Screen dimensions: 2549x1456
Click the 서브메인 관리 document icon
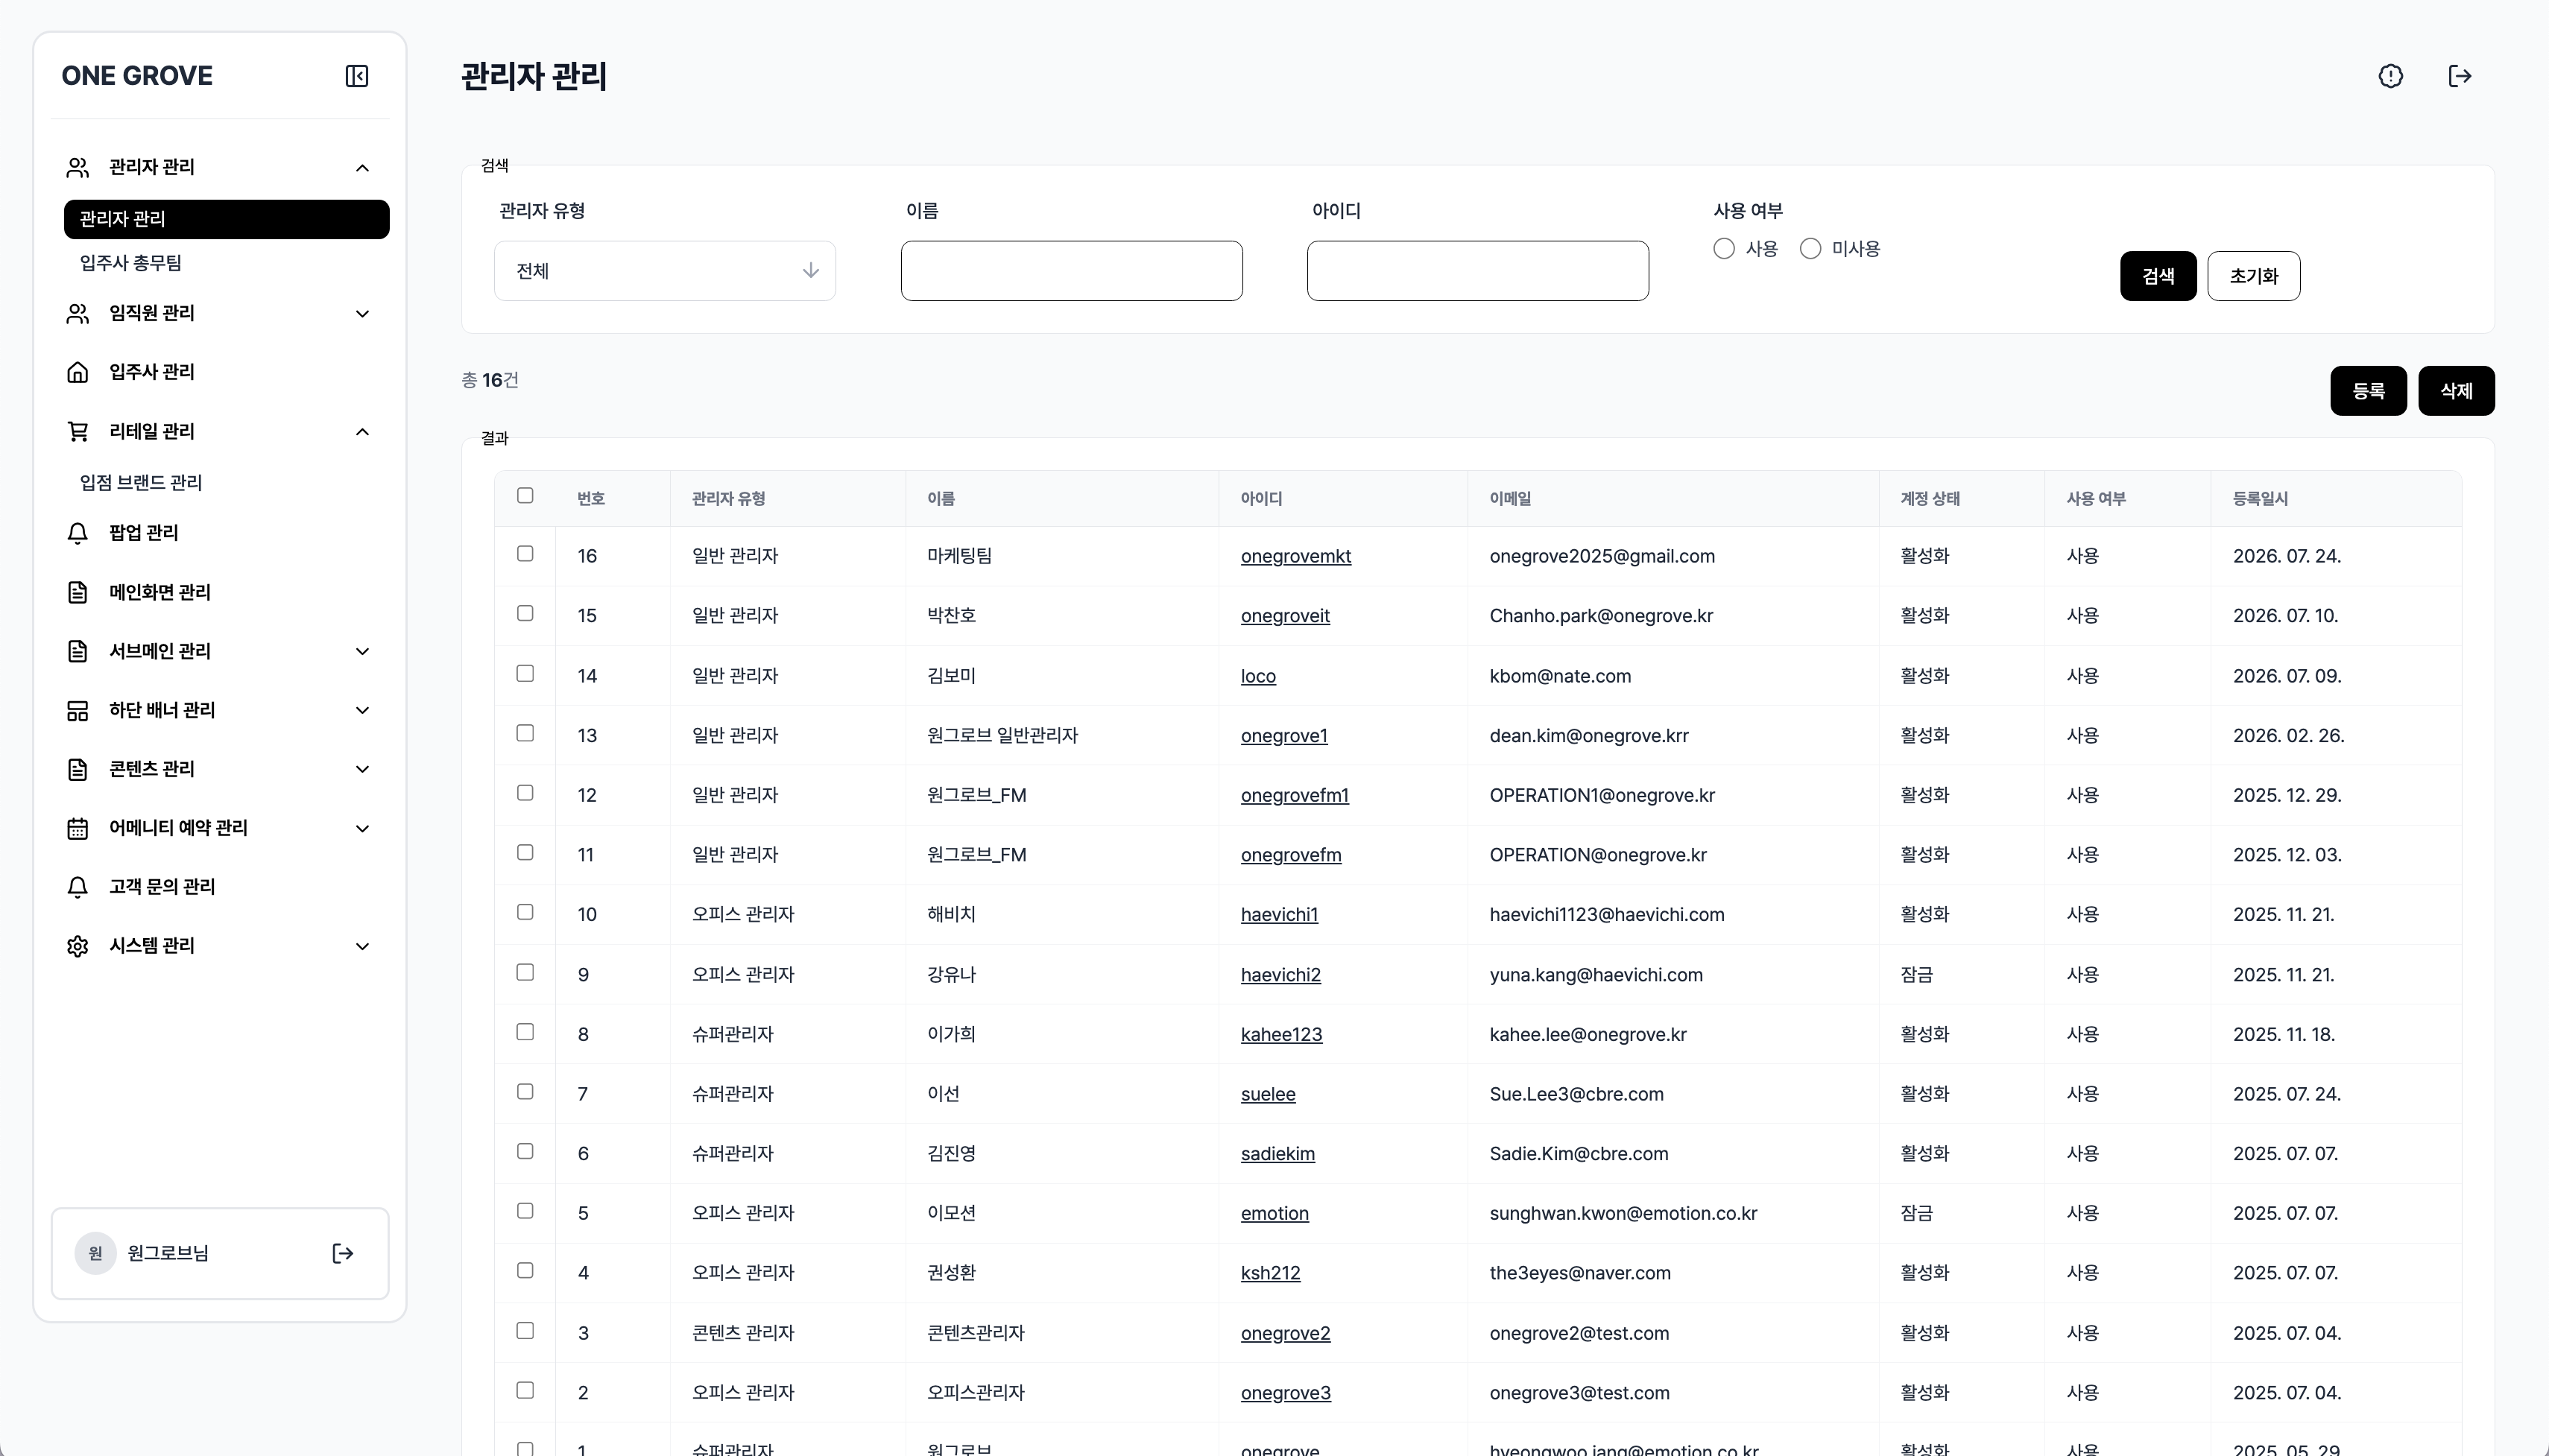point(77,651)
